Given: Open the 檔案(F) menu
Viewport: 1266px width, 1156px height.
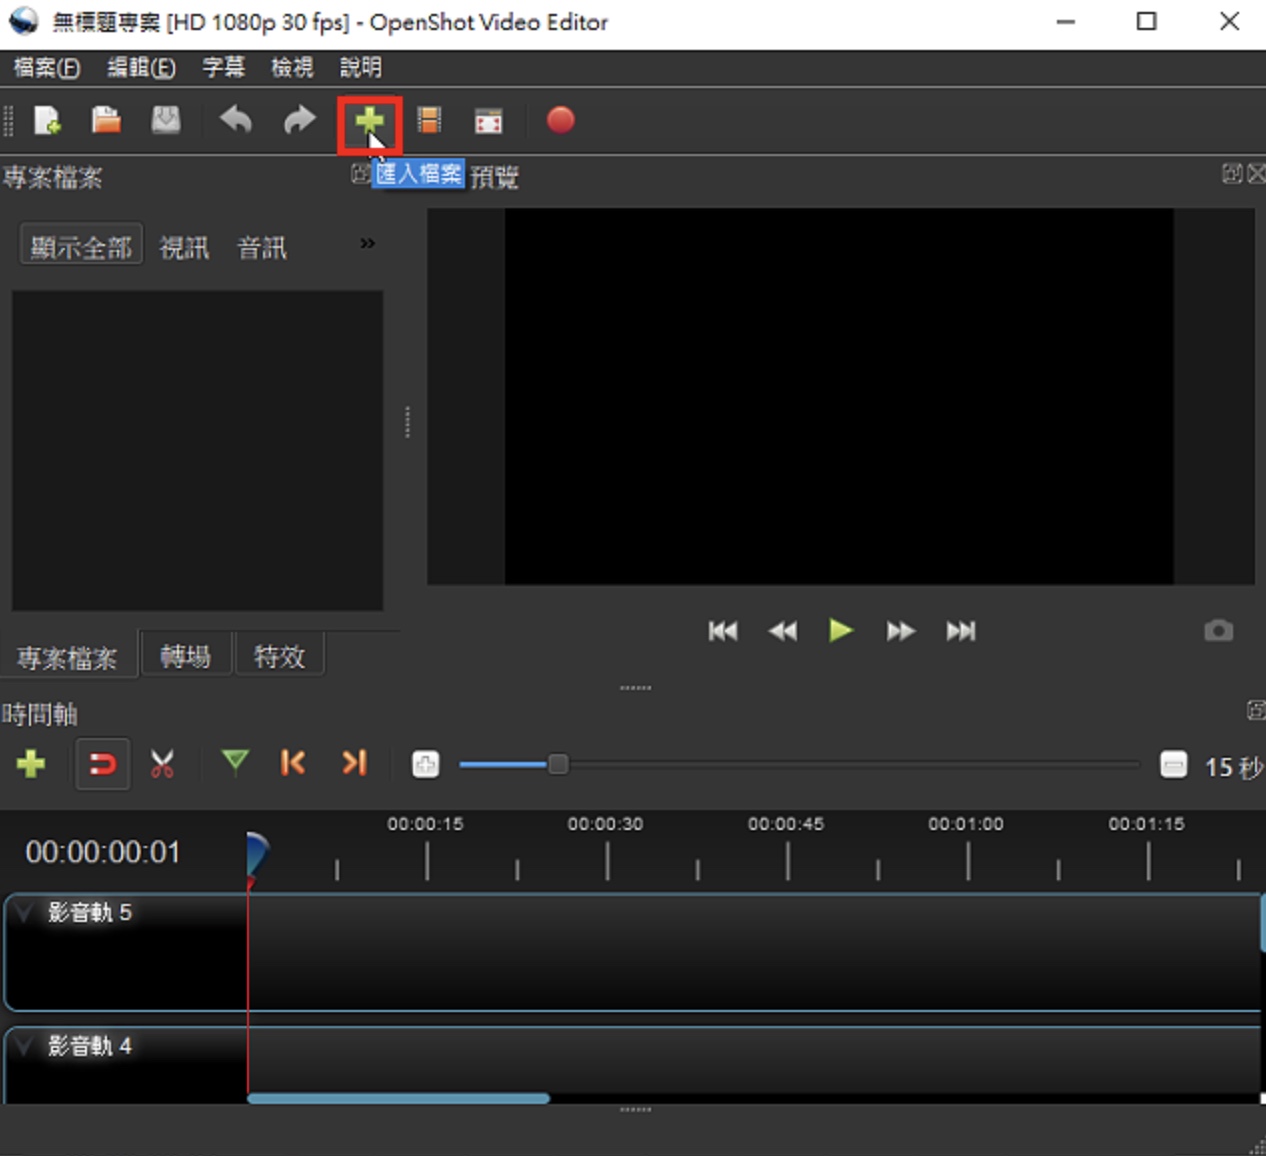Looking at the screenshot, I should coord(46,67).
